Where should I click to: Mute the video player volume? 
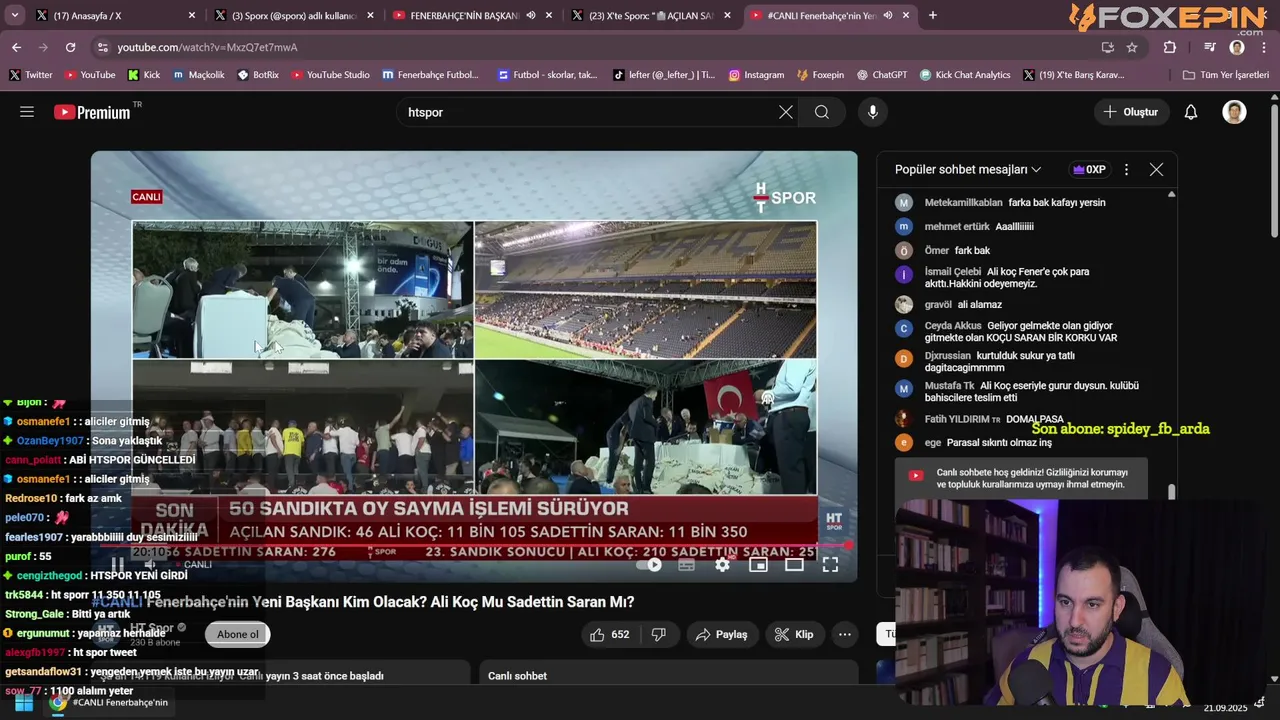click(x=150, y=564)
